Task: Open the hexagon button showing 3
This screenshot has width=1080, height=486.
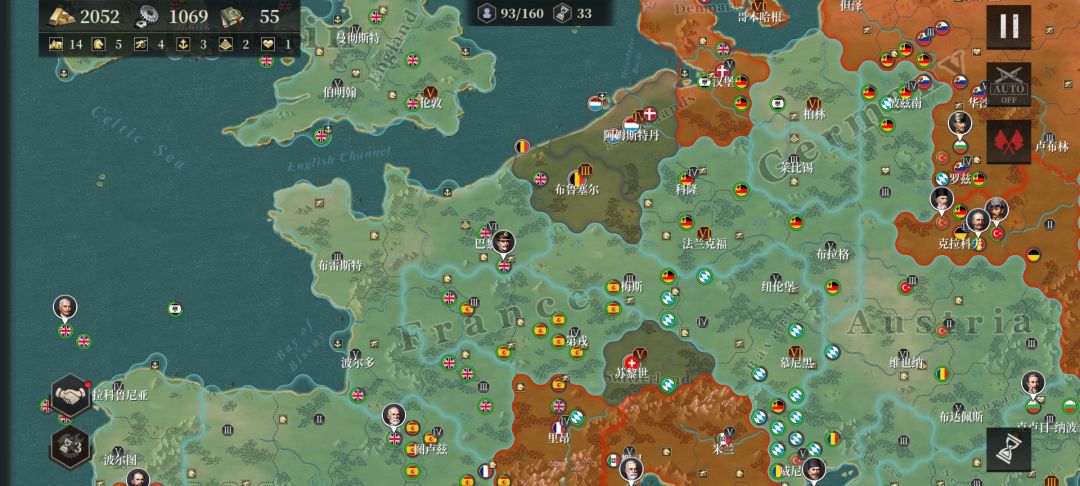Action: pyautogui.click(x=71, y=447)
